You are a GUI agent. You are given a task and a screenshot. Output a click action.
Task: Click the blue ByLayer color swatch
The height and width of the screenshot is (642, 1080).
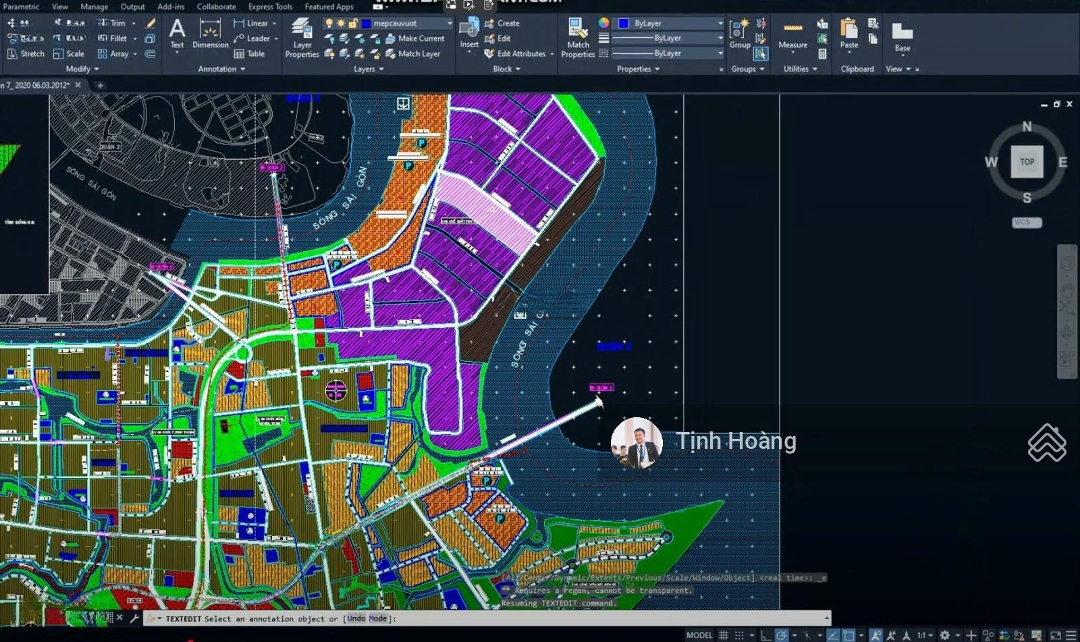pos(624,23)
